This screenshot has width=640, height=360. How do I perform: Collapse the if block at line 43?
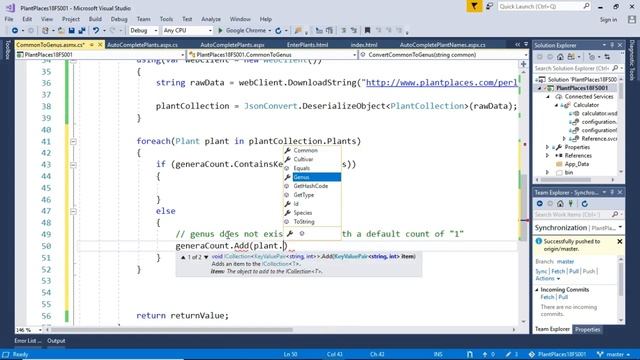pyautogui.click(x=73, y=164)
